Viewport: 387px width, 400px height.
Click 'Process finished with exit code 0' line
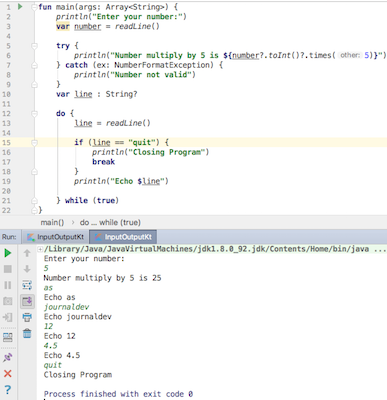(118, 394)
